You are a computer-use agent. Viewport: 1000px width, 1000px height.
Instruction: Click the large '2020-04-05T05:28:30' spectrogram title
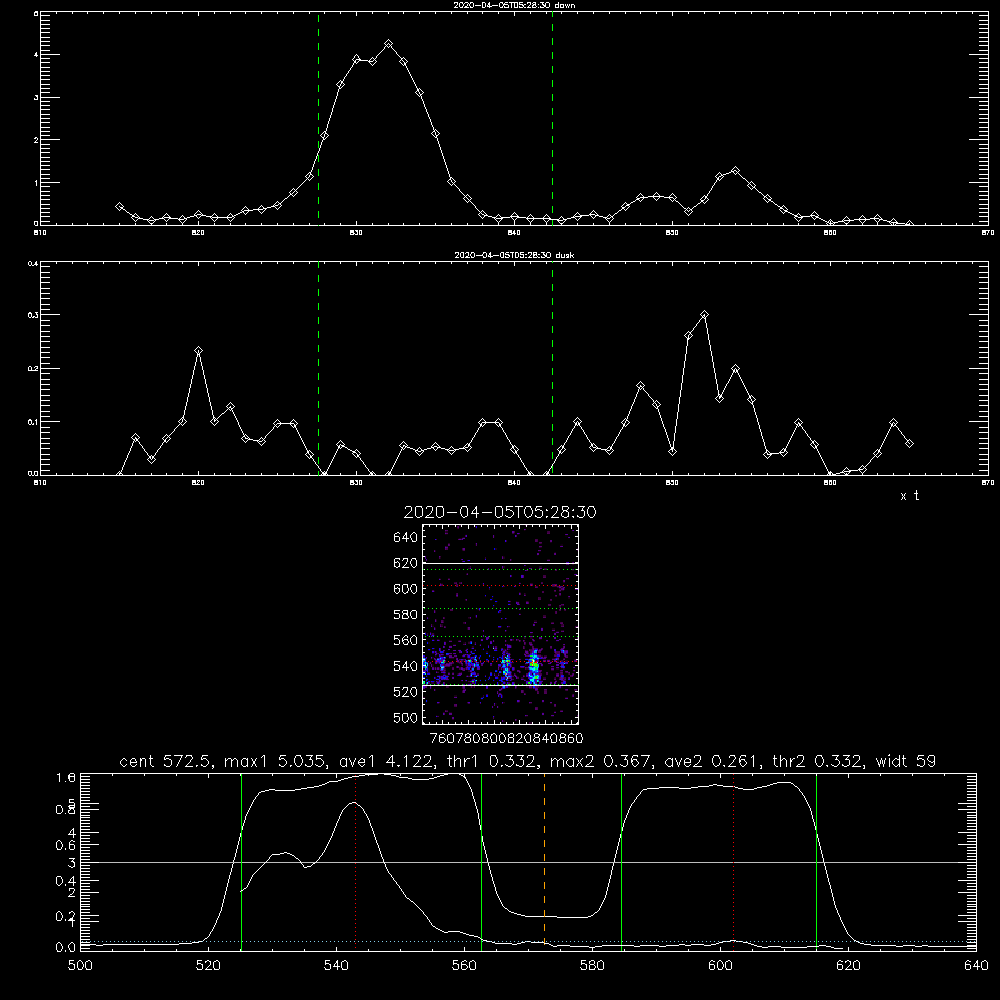(500, 512)
